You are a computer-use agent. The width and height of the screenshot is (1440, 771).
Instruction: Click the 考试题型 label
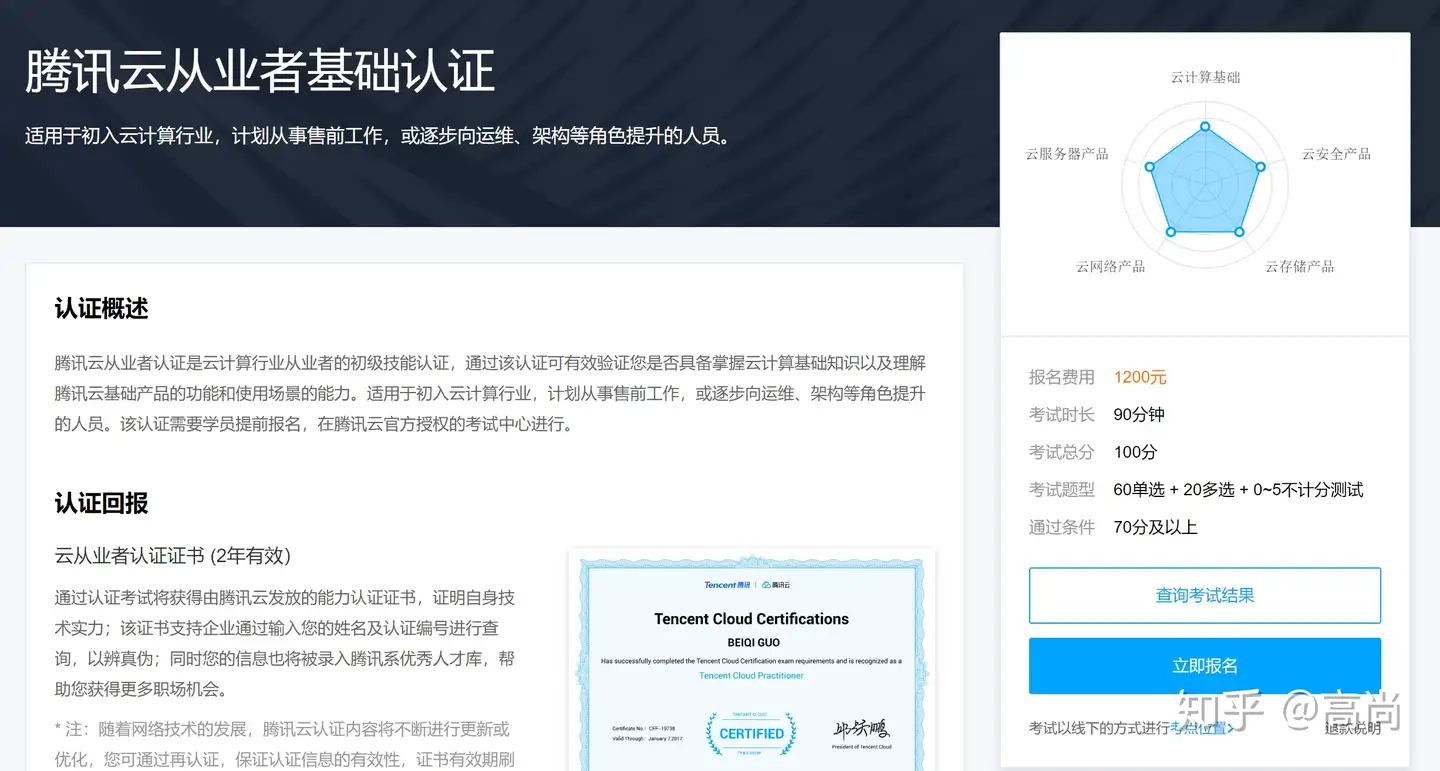pos(1062,490)
